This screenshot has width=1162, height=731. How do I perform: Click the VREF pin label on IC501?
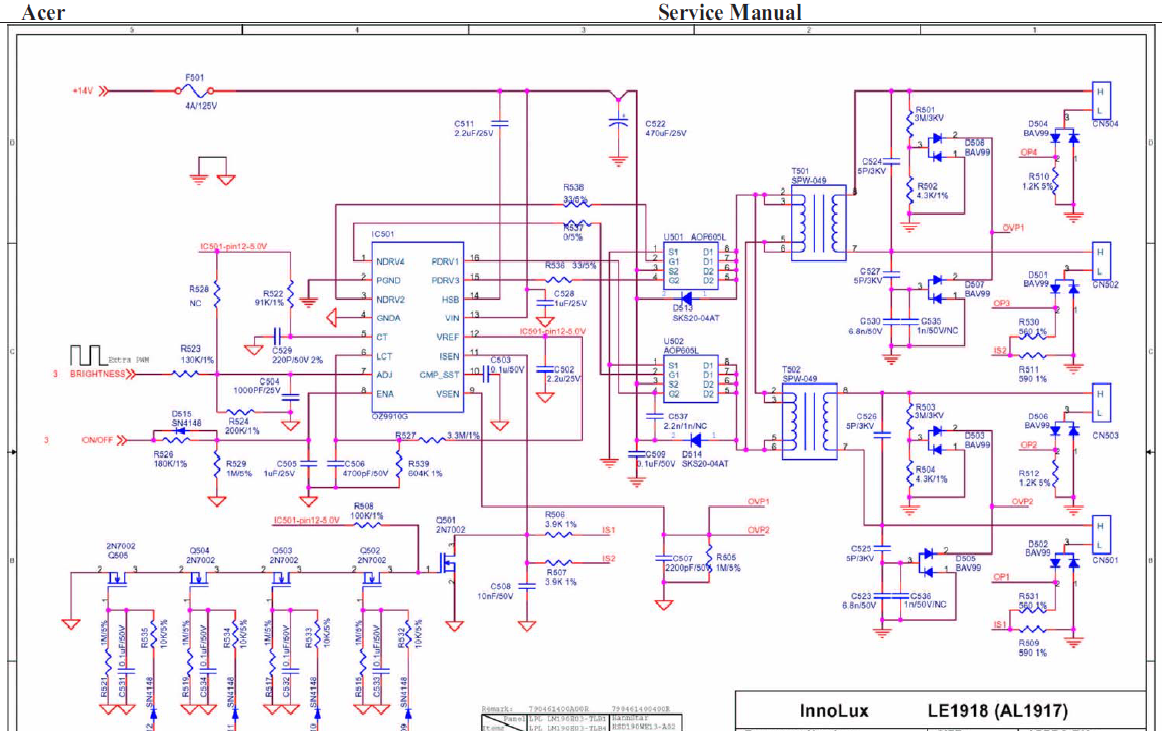coord(448,337)
